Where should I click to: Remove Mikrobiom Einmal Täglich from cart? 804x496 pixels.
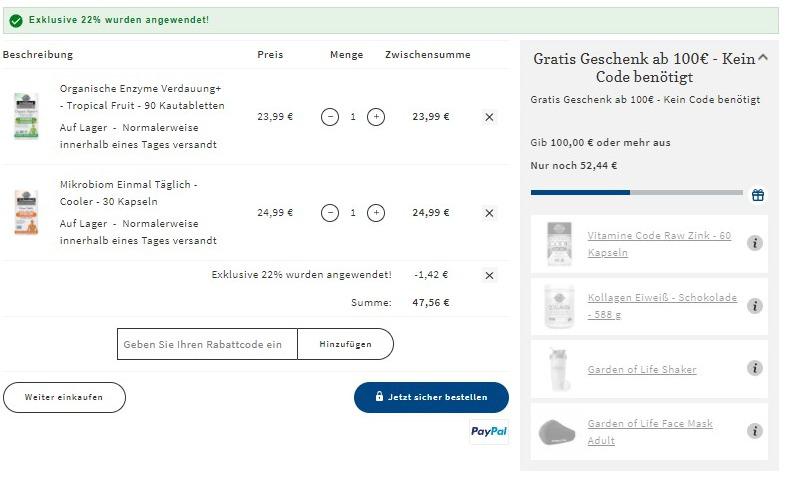coord(489,213)
